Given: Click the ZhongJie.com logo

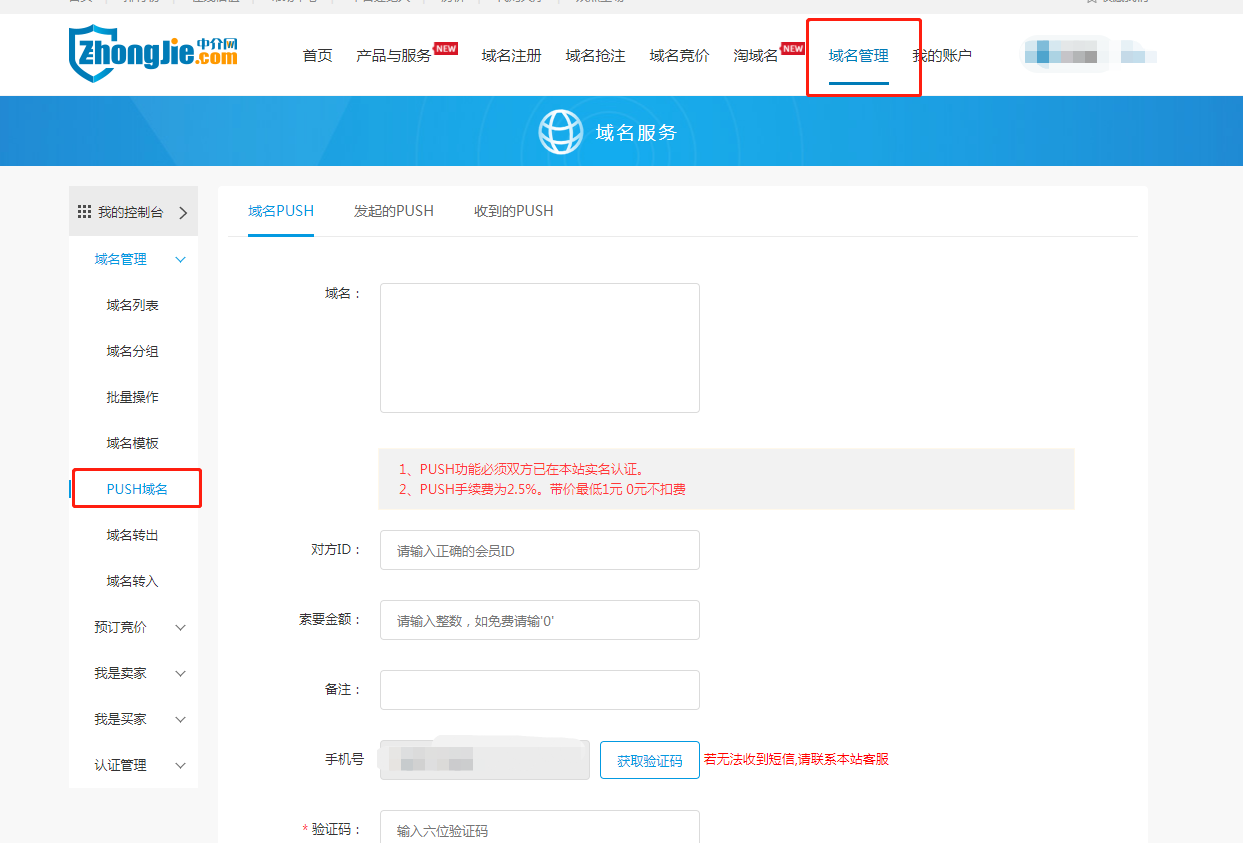Looking at the screenshot, I should (x=153, y=52).
